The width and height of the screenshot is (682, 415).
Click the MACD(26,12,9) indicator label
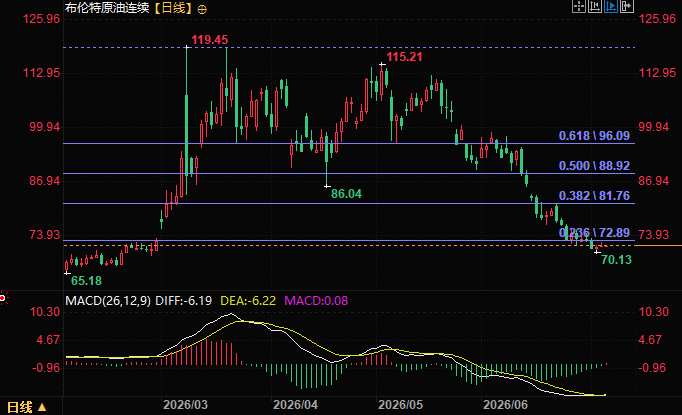tap(108, 301)
